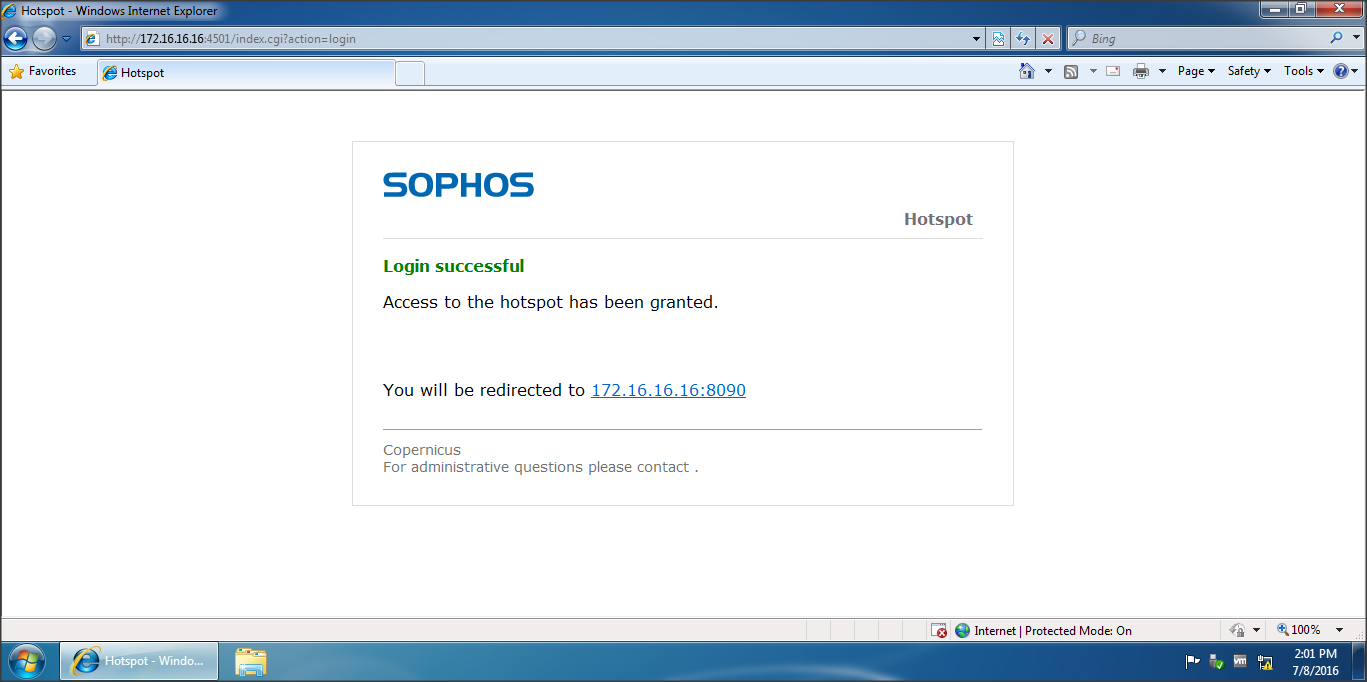
Task: Click the Compatibility View icon in address bar
Action: (x=998, y=39)
